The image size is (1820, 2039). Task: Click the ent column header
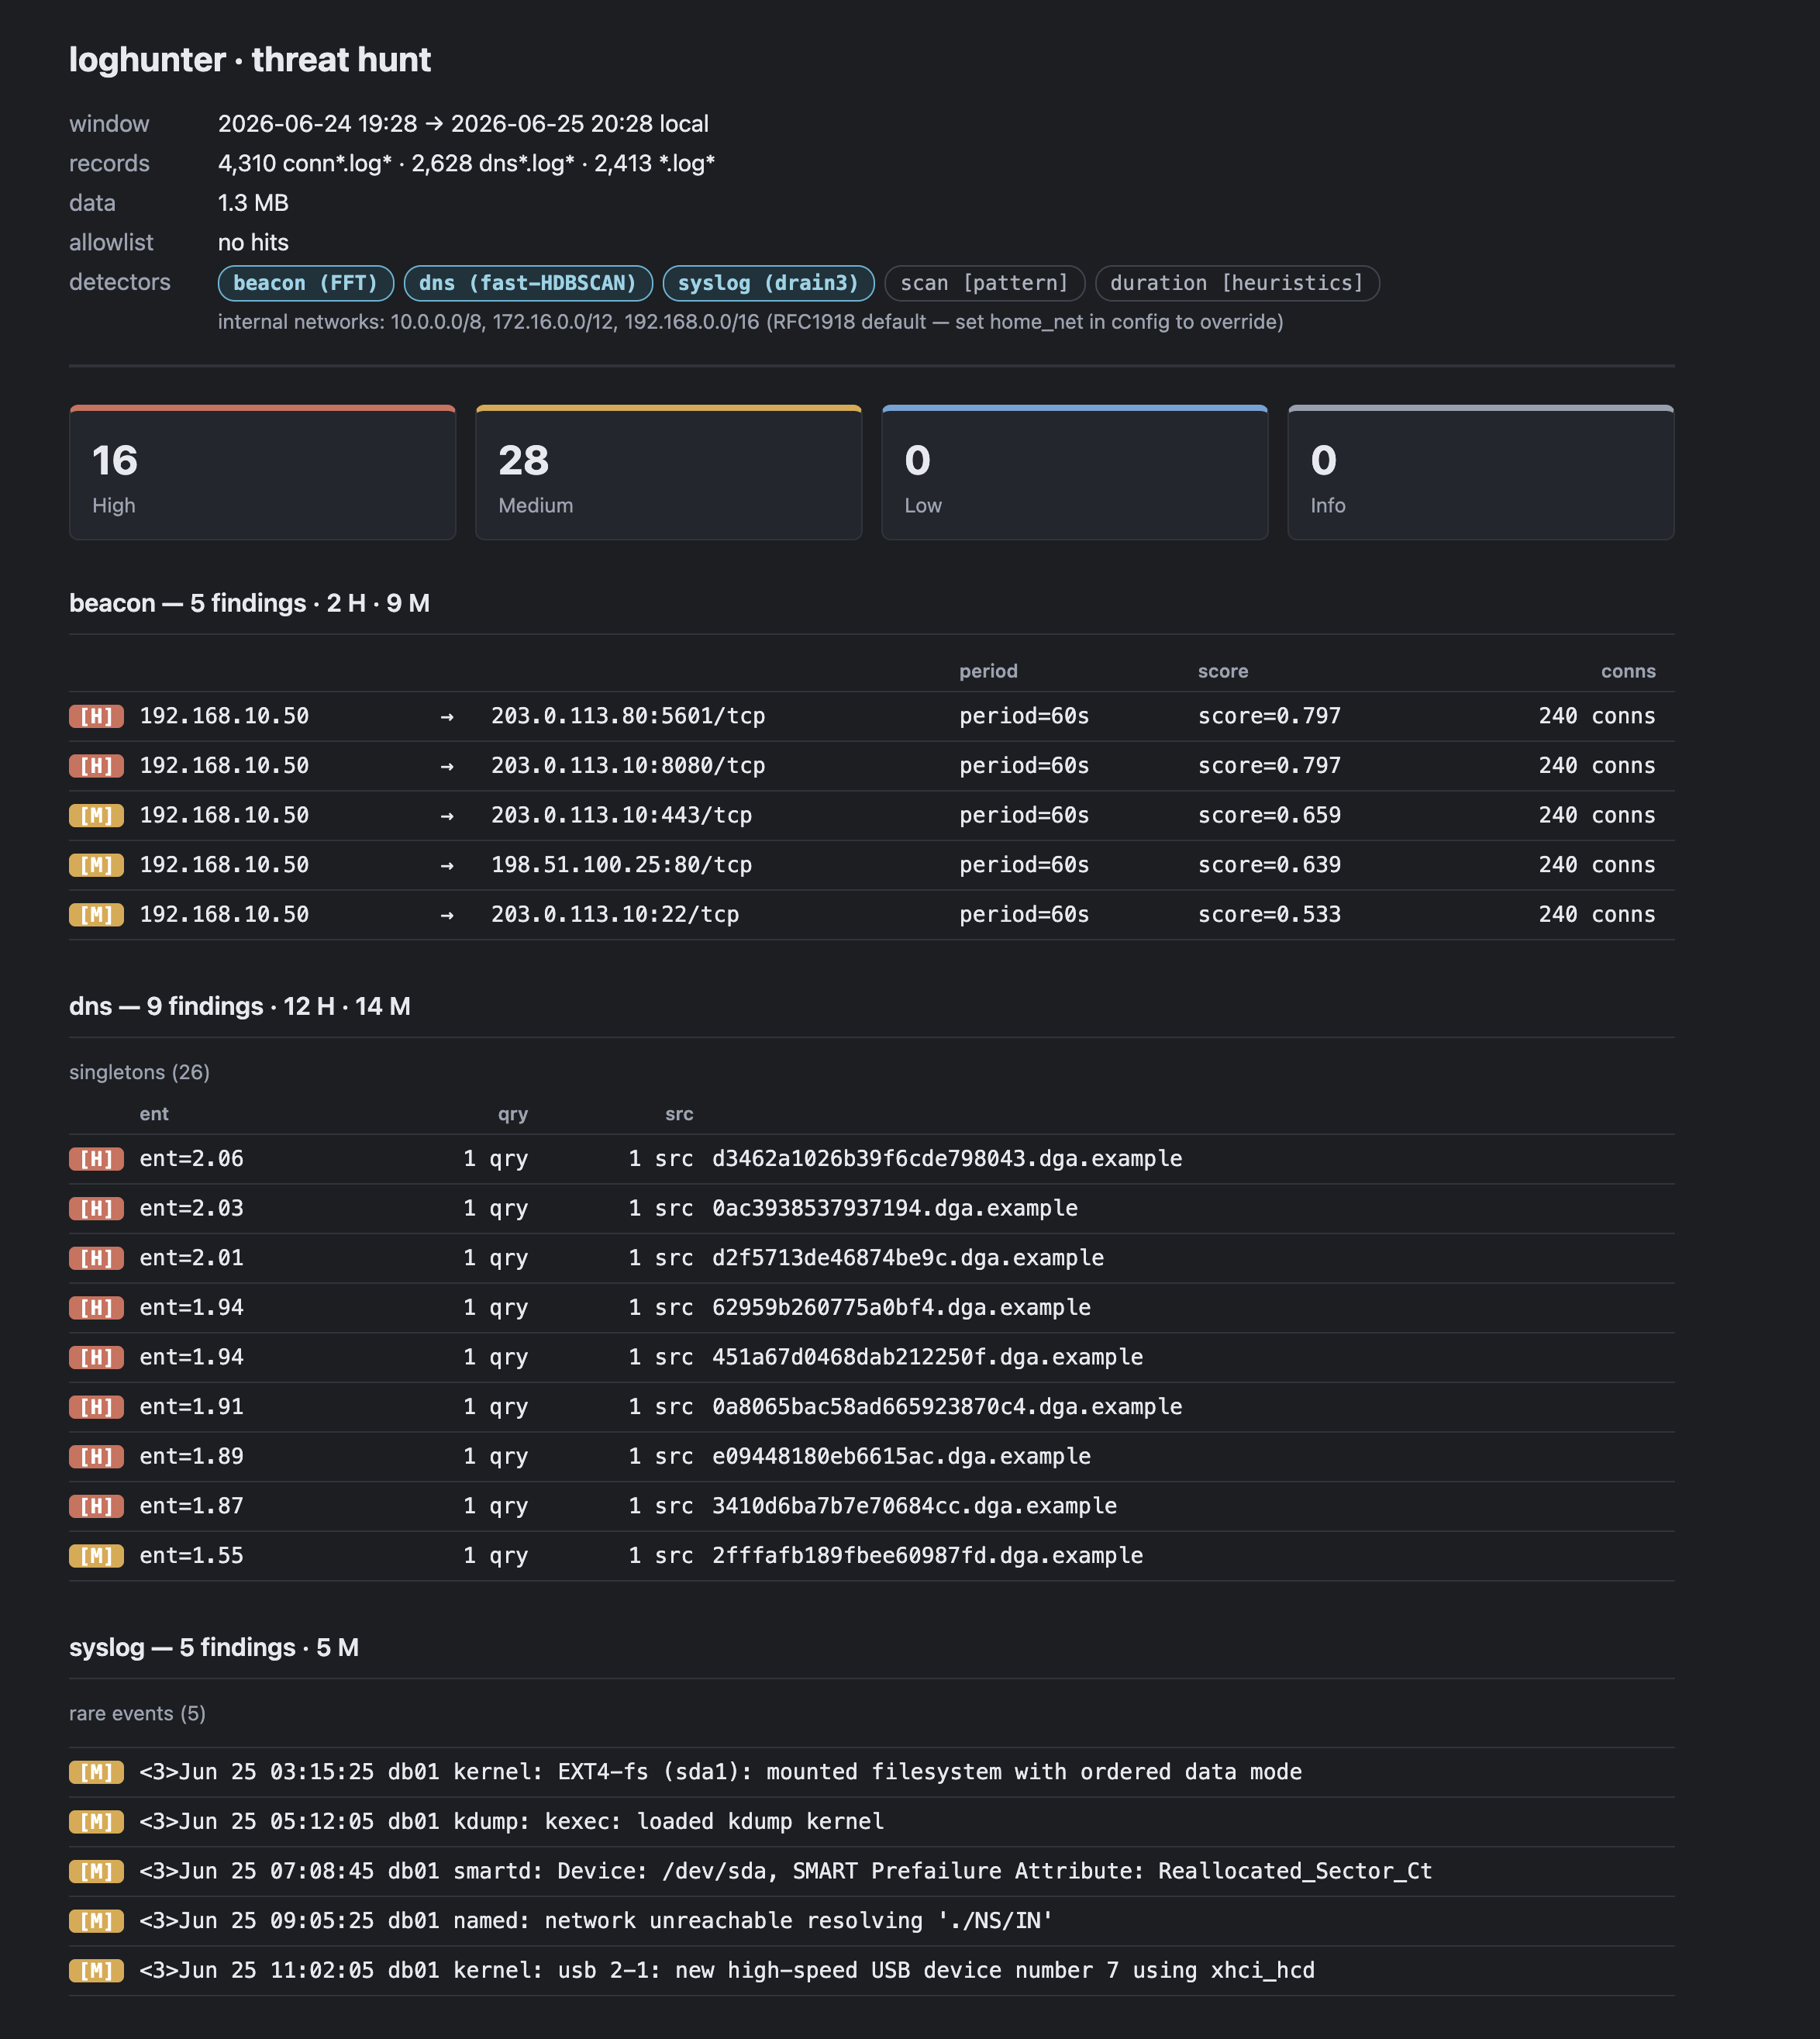click(154, 1114)
